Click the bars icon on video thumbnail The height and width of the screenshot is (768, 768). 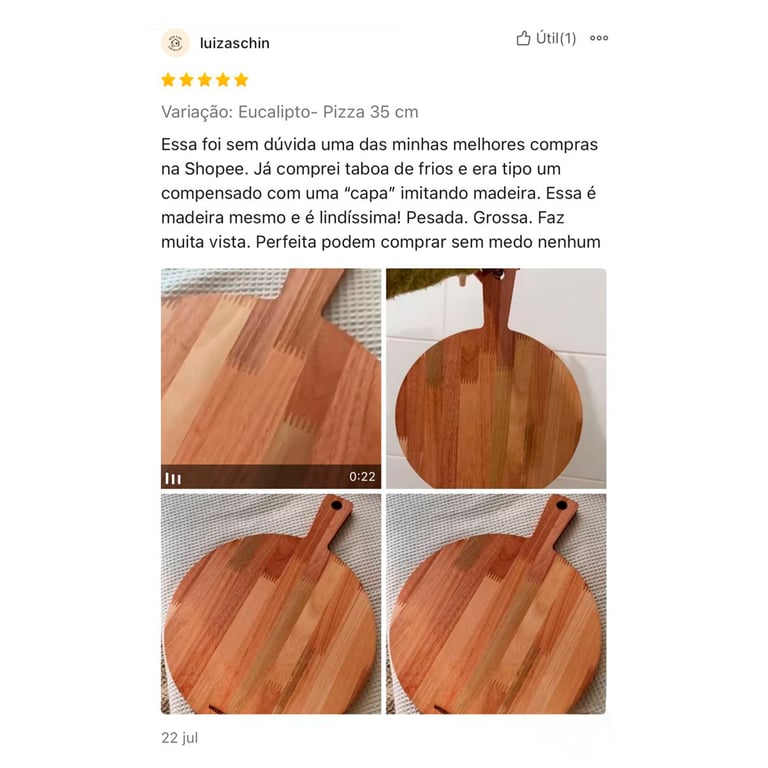(x=173, y=478)
